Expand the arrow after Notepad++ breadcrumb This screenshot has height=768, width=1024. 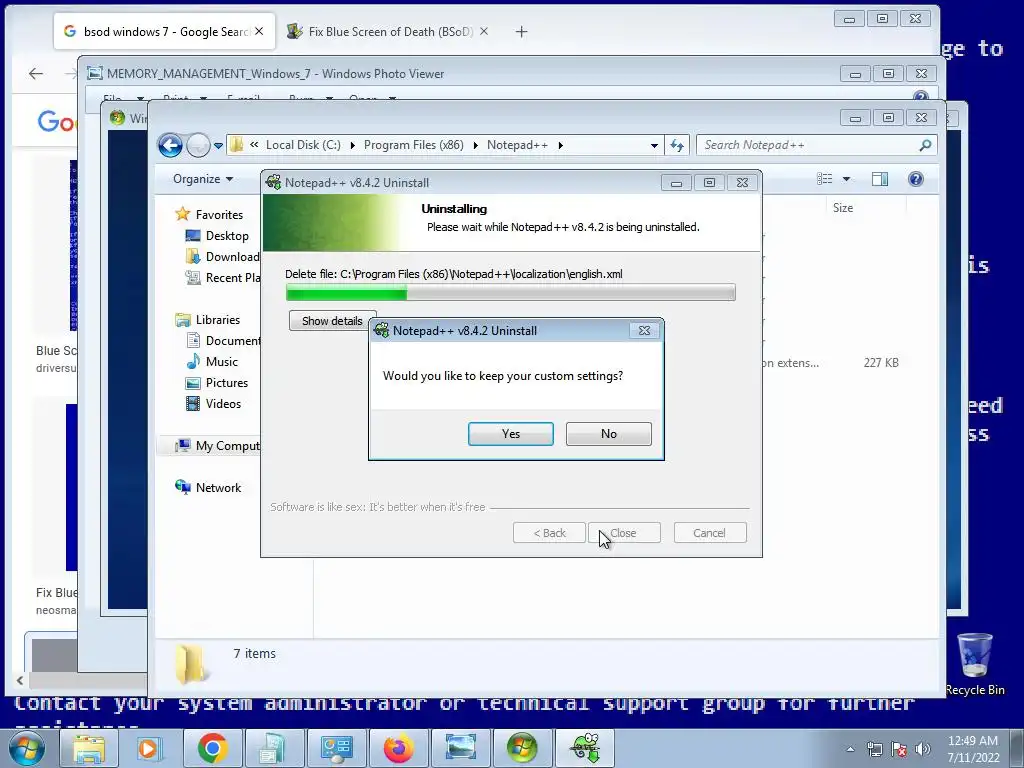[560, 145]
